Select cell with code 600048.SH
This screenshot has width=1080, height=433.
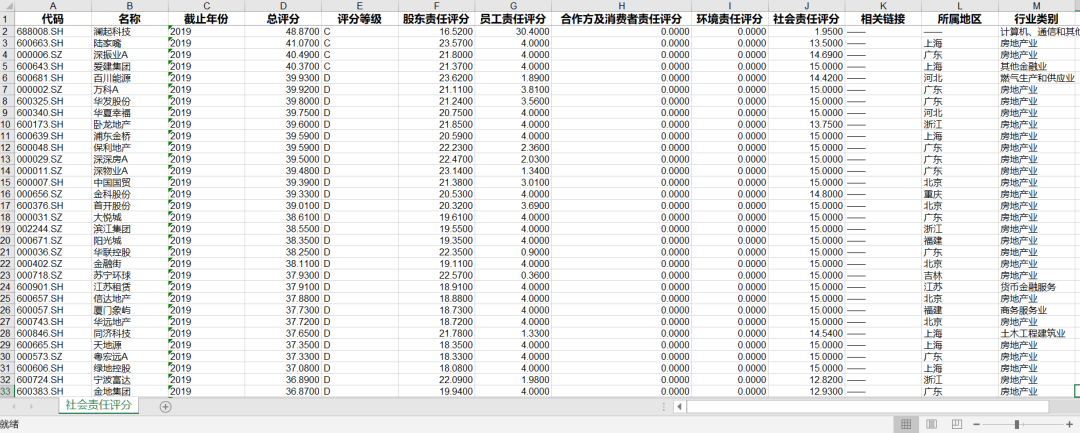click(53, 148)
